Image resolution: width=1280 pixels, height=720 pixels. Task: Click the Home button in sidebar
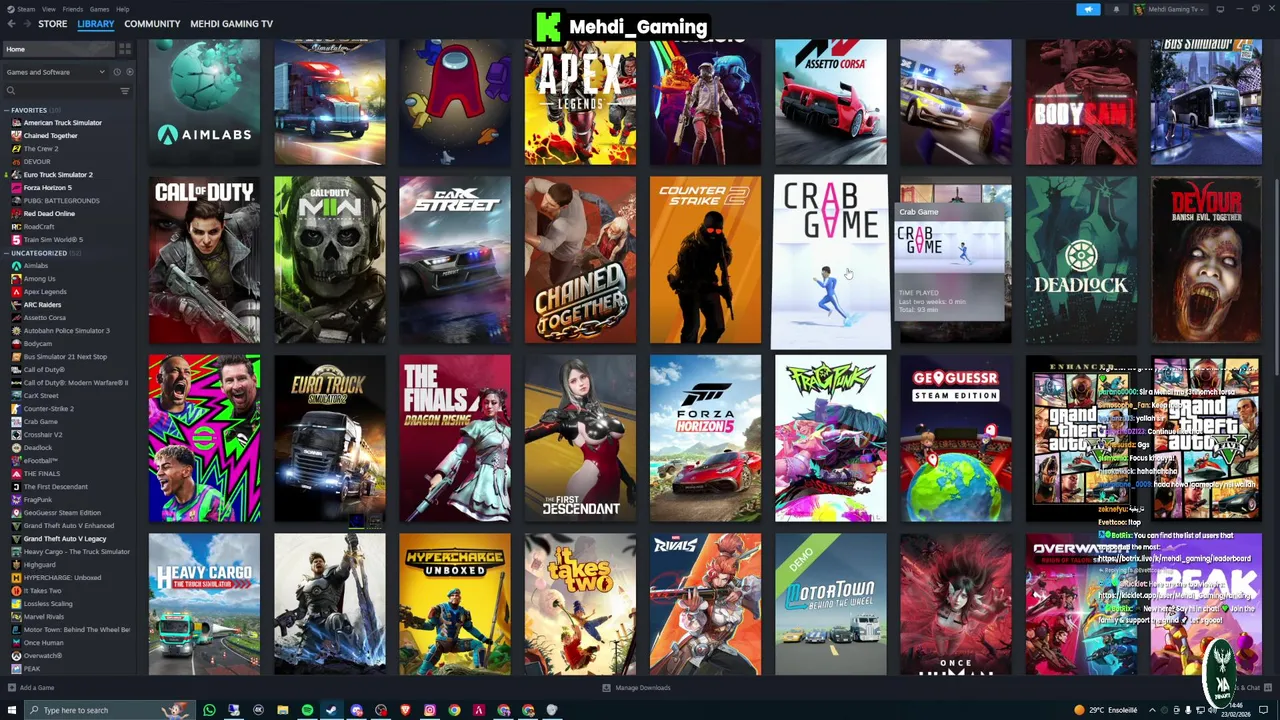pyautogui.click(x=58, y=49)
